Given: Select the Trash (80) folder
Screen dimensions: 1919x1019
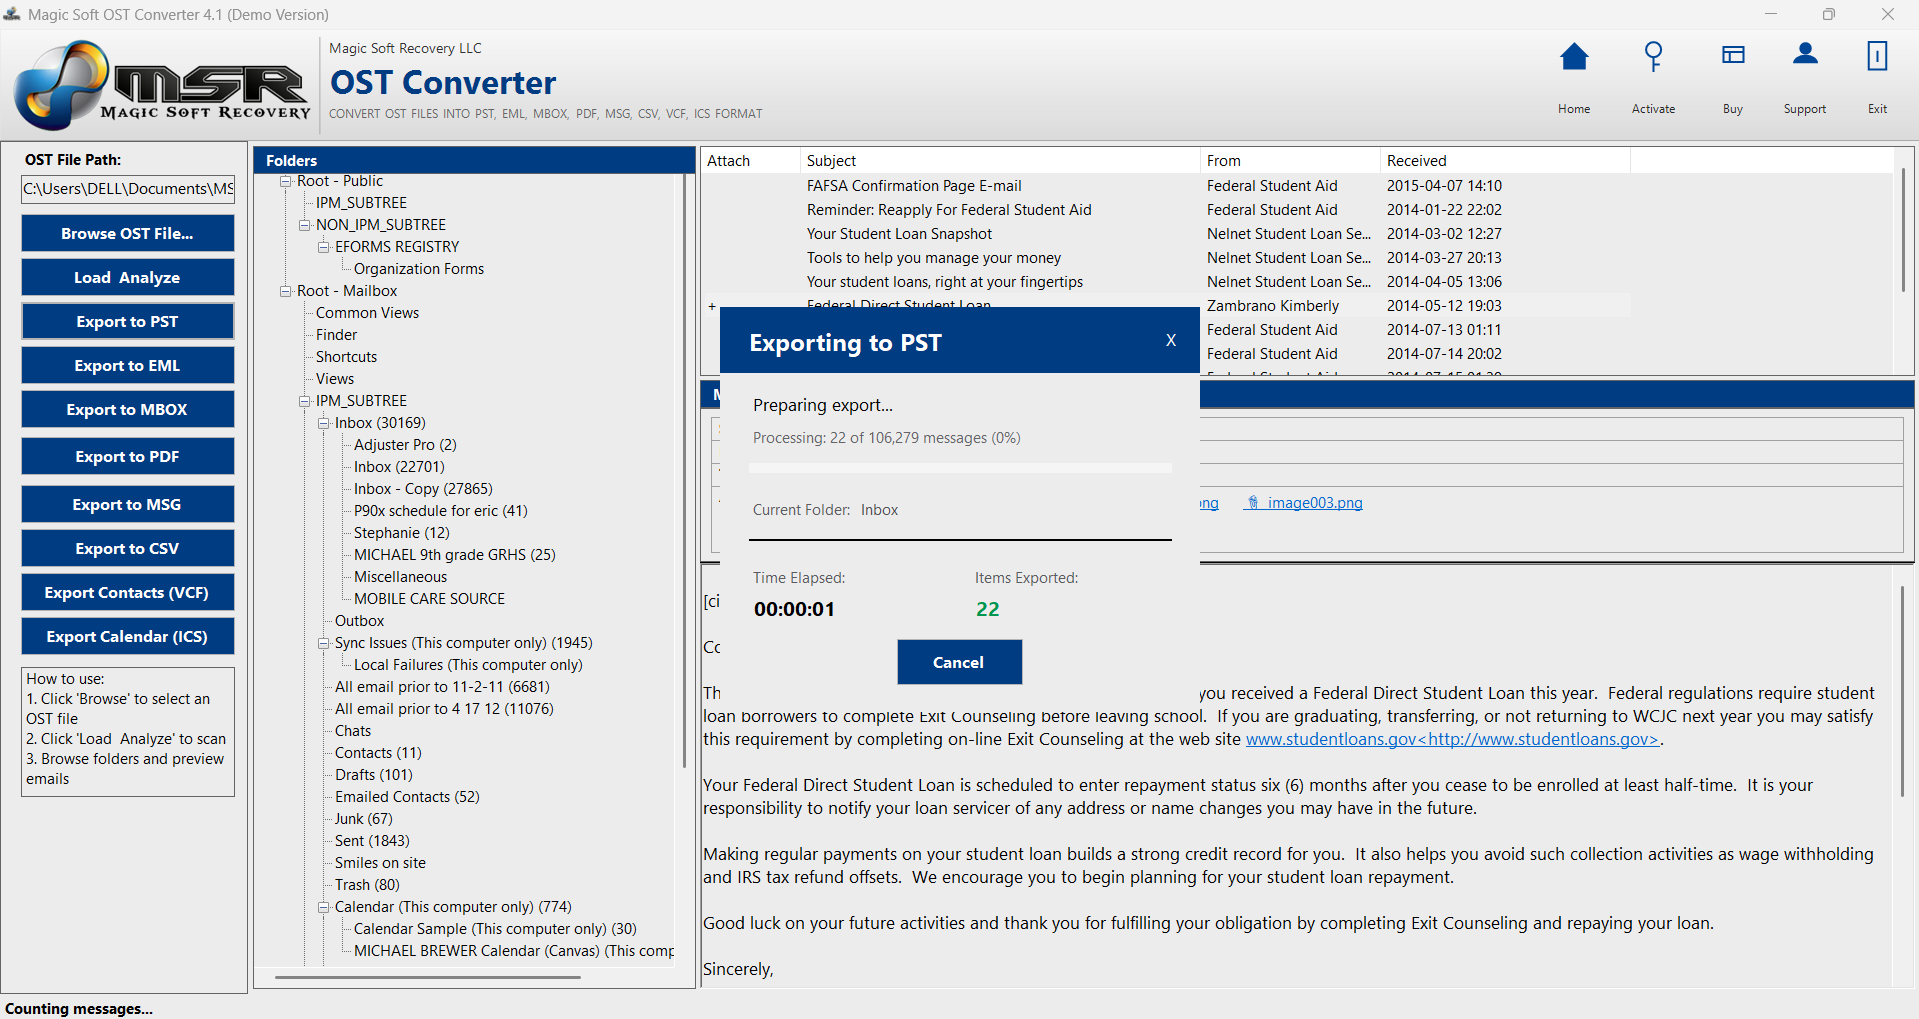Looking at the screenshot, I should pos(367,885).
